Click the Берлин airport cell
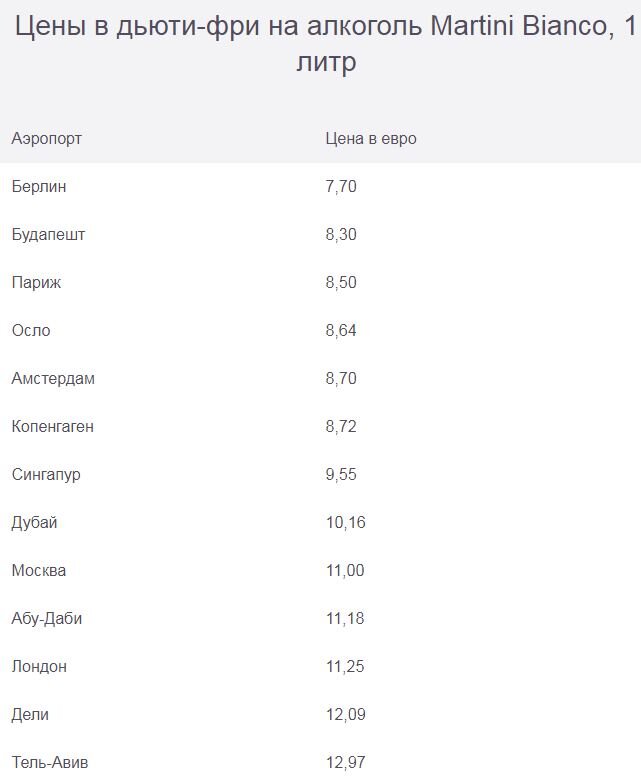The image size is (641, 781). (39, 187)
